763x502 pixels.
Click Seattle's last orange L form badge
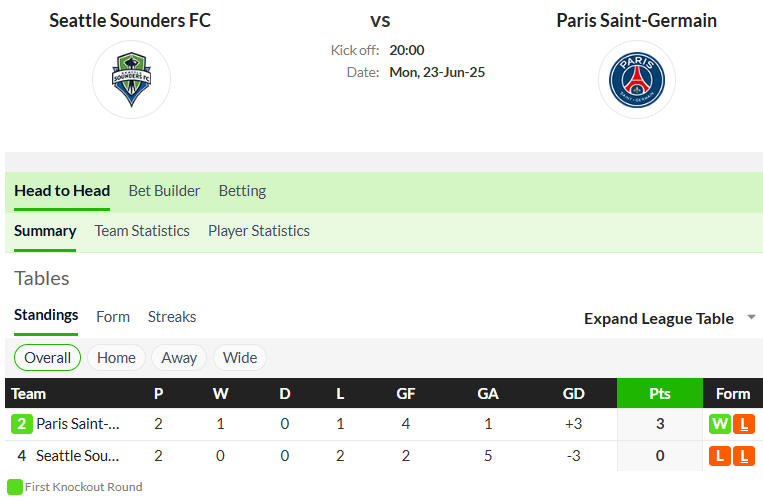coord(744,456)
